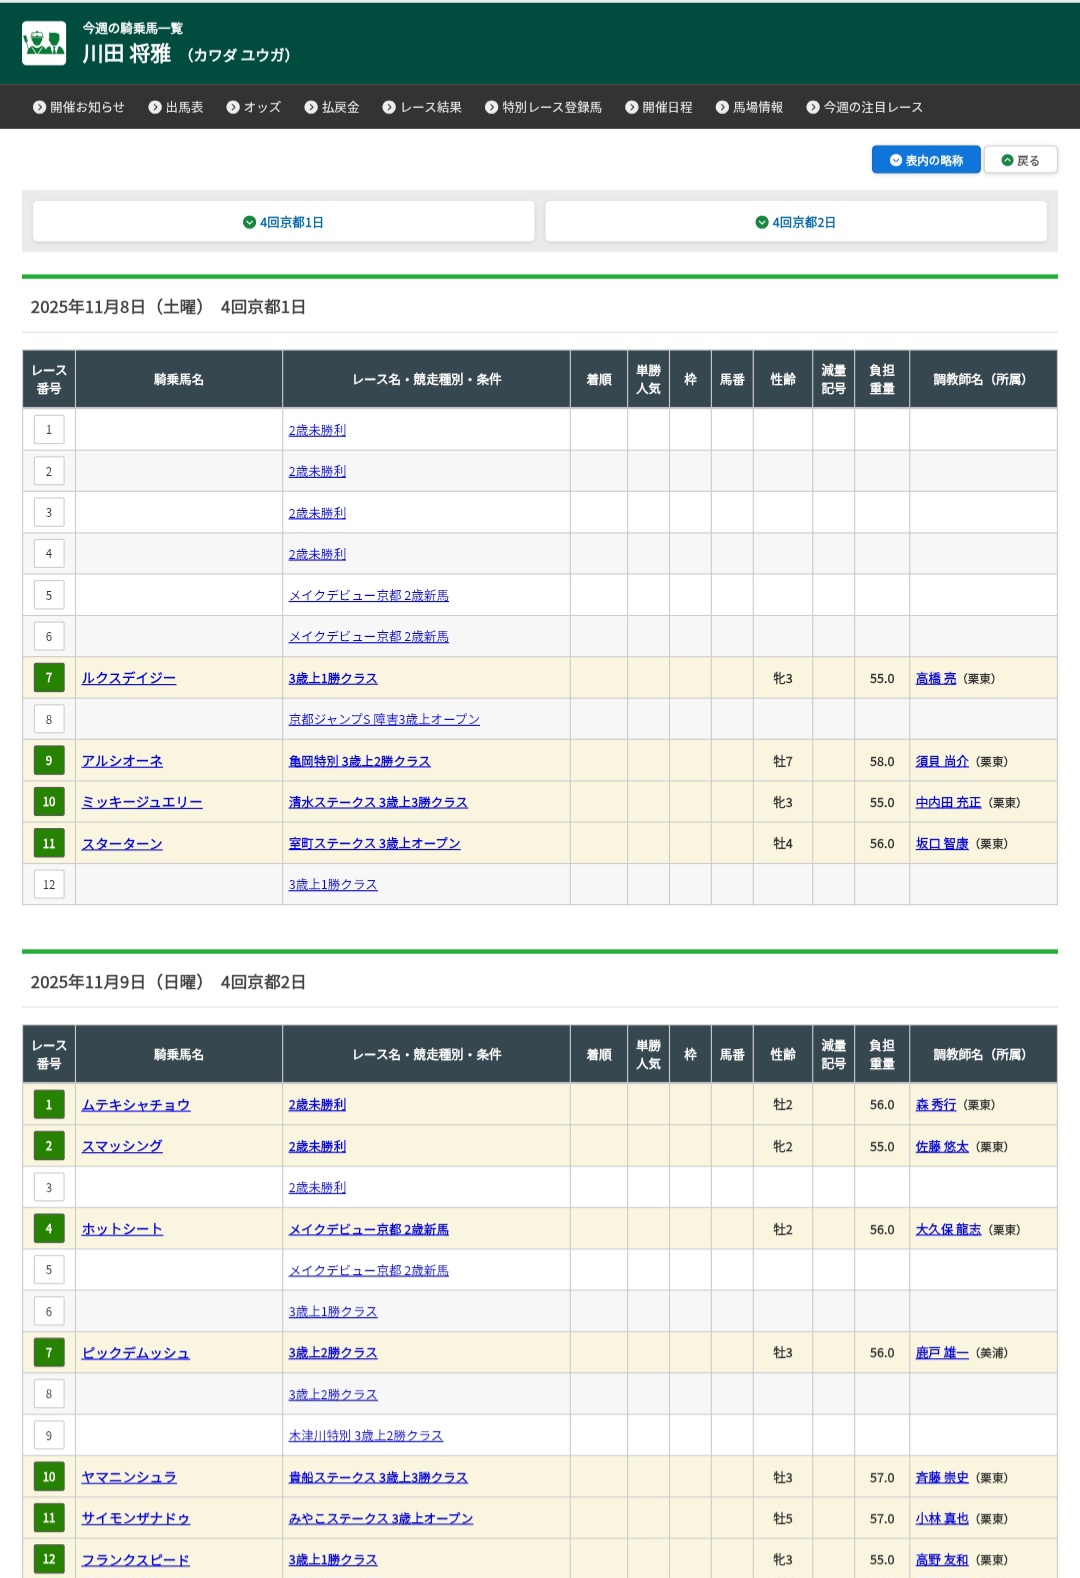
Task: Click green race 1 badge for ムテキシャチョウ
Action: (49, 1105)
